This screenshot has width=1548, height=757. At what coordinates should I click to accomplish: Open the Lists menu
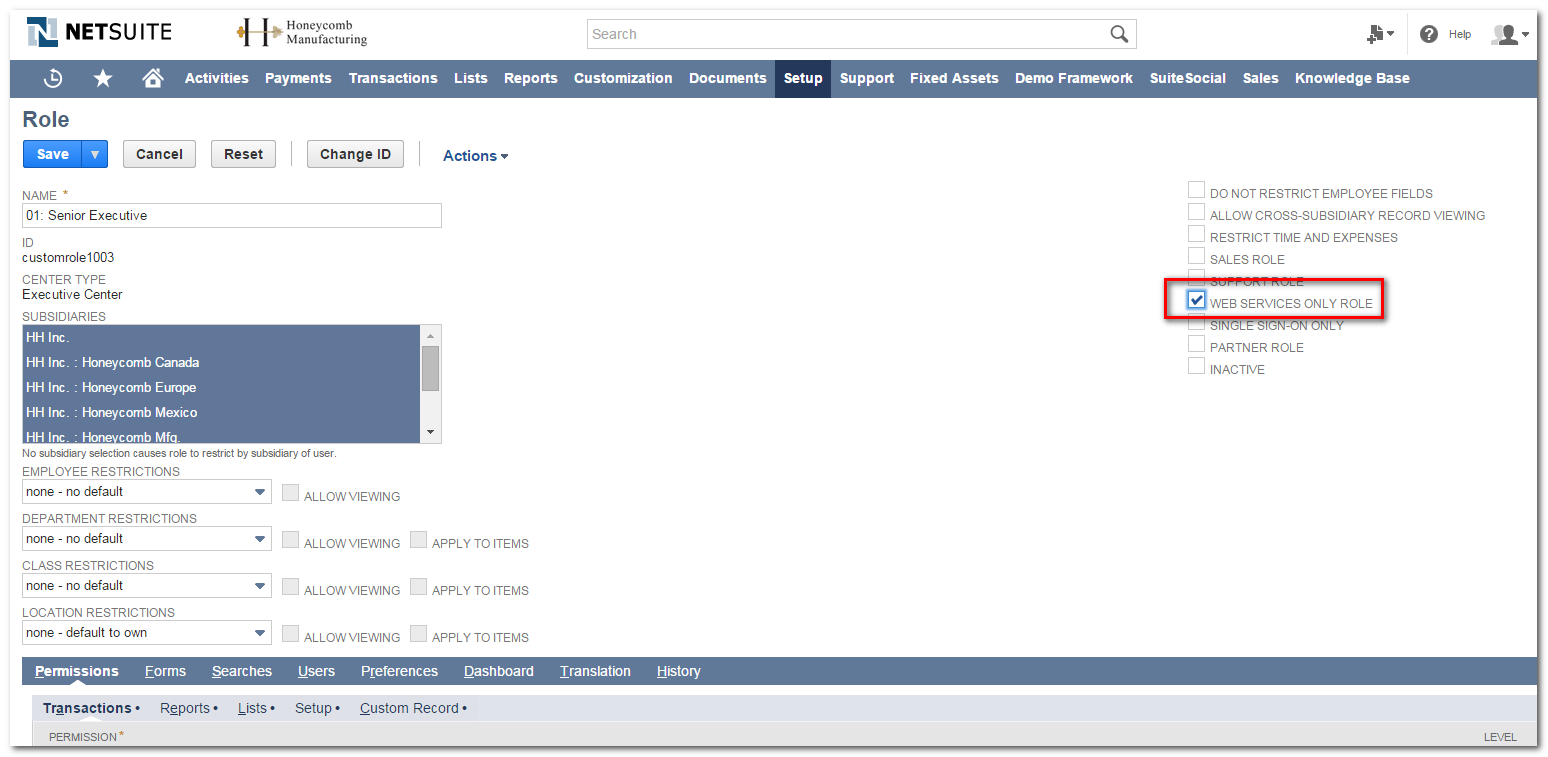click(x=470, y=78)
